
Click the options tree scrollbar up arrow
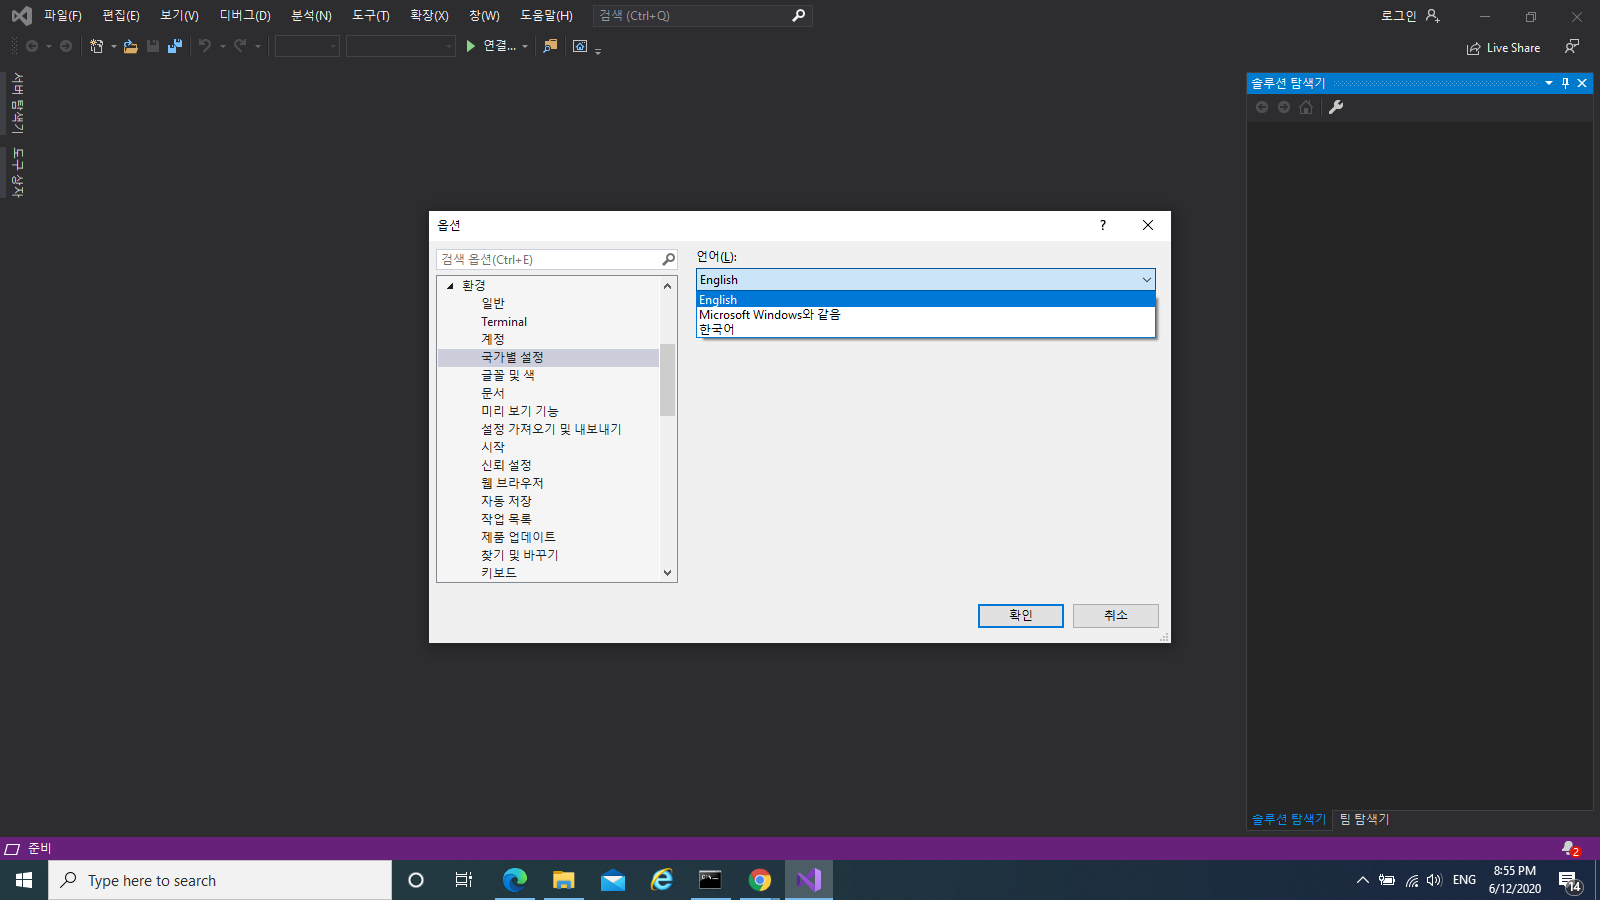668,286
